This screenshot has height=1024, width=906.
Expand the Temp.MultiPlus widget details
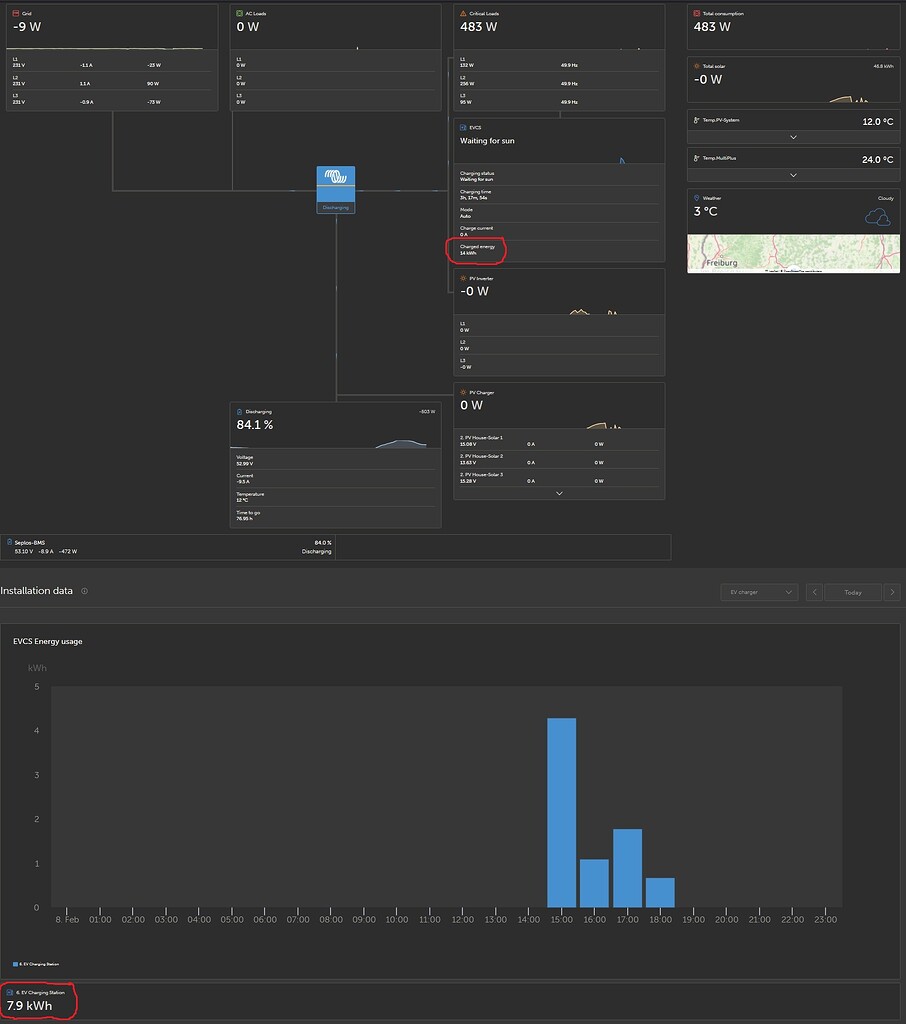click(x=792, y=175)
